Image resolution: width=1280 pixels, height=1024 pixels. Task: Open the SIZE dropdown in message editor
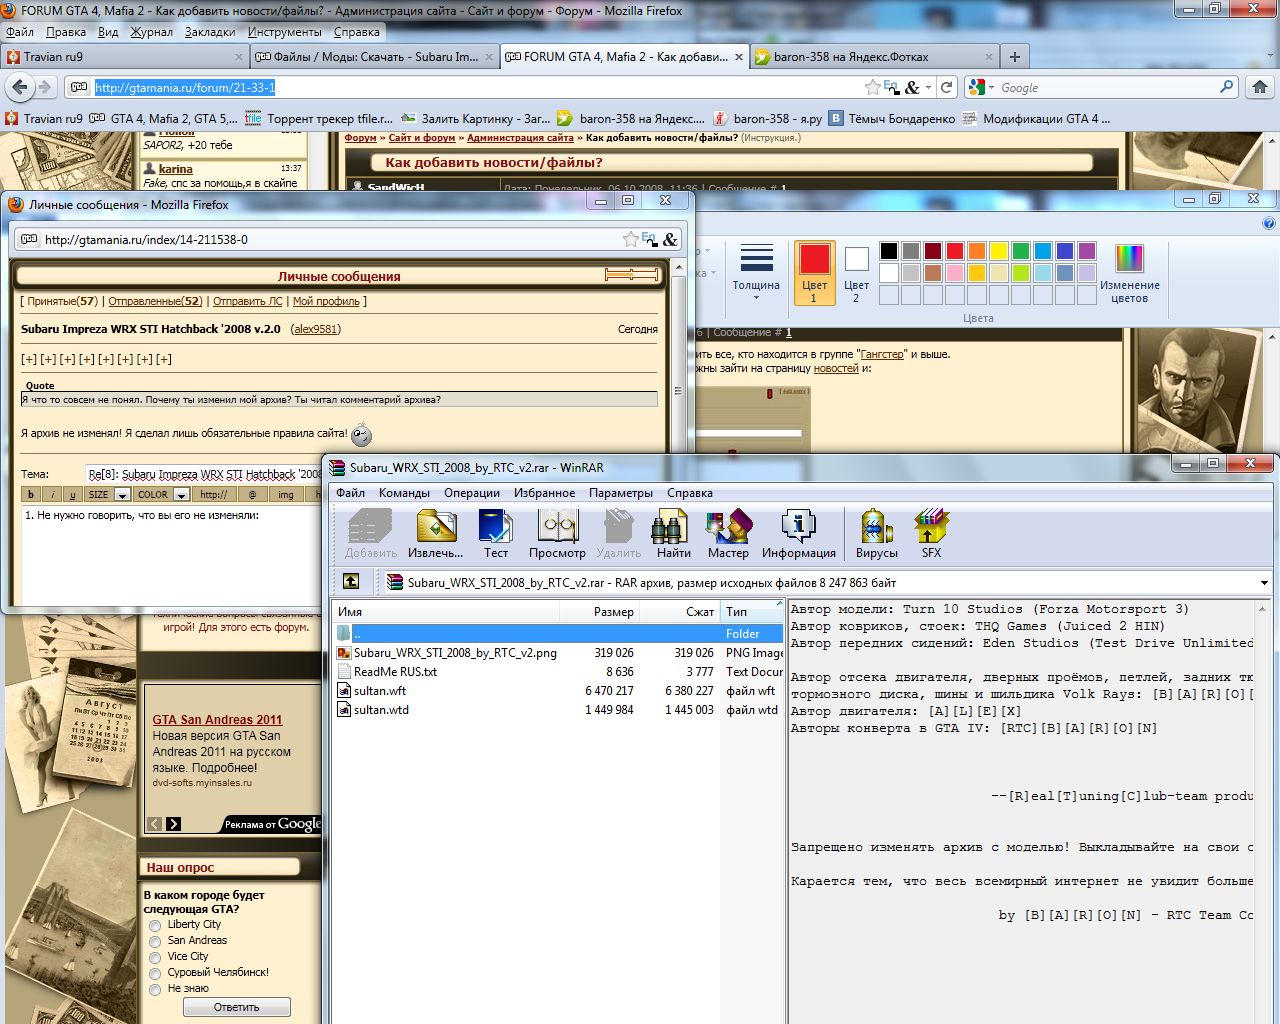tap(122, 495)
